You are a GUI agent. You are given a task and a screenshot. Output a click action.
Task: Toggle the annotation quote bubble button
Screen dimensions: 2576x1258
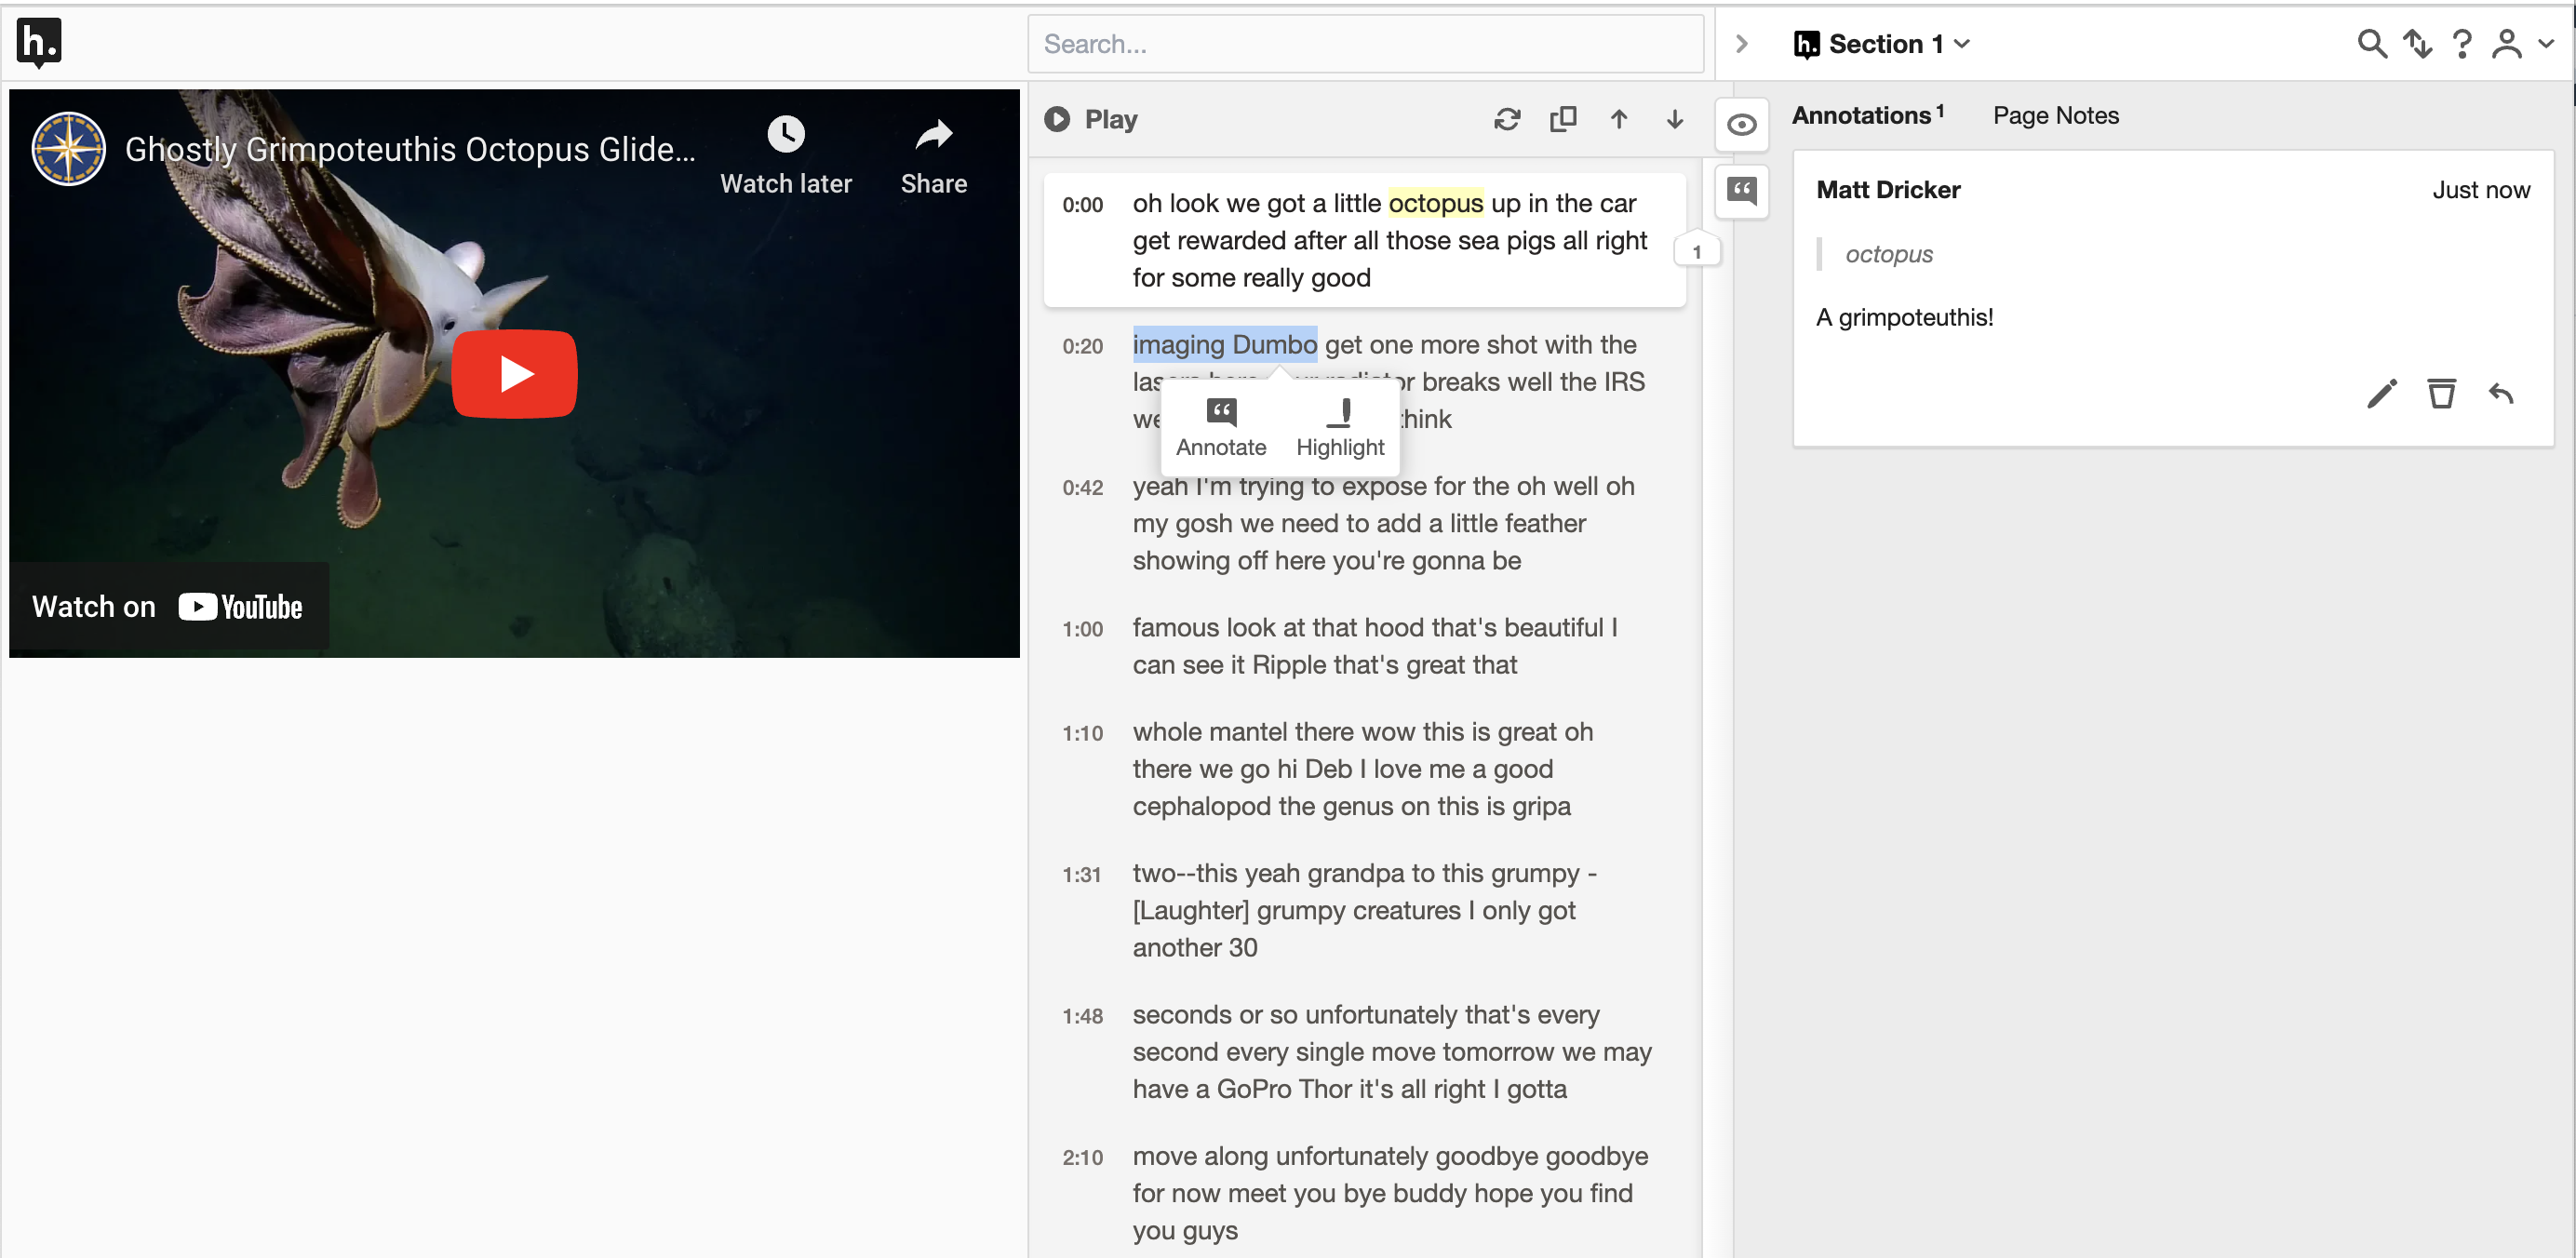coord(1742,192)
